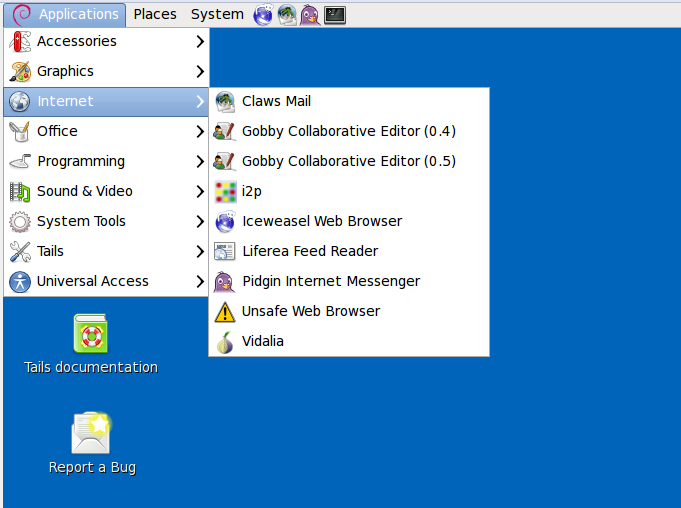Open the terminal from the top panel
This screenshot has height=508, width=681.
tap(335, 15)
